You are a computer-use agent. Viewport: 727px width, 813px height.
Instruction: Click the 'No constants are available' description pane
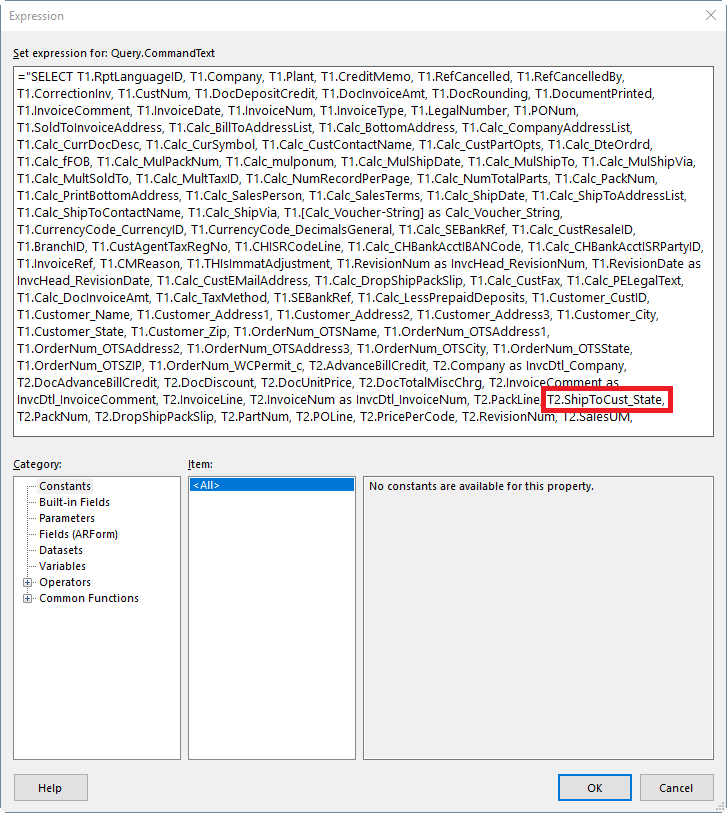[x=538, y=618]
